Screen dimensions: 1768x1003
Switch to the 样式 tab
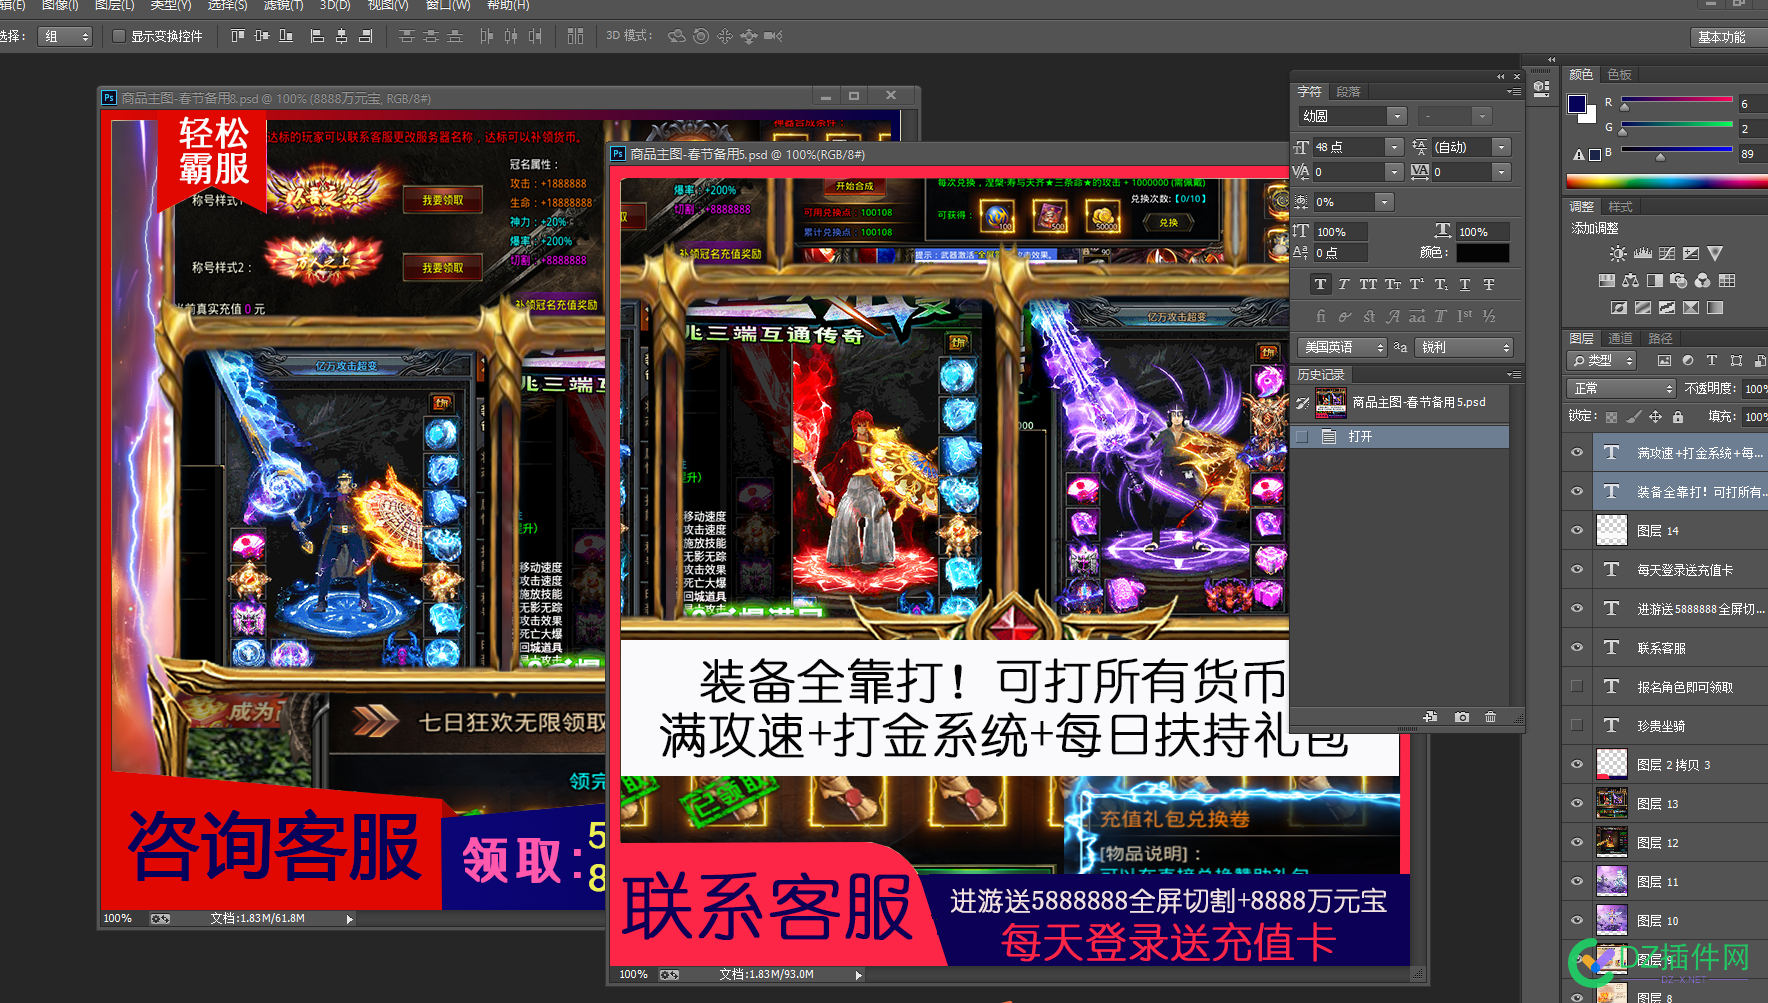coord(1620,207)
